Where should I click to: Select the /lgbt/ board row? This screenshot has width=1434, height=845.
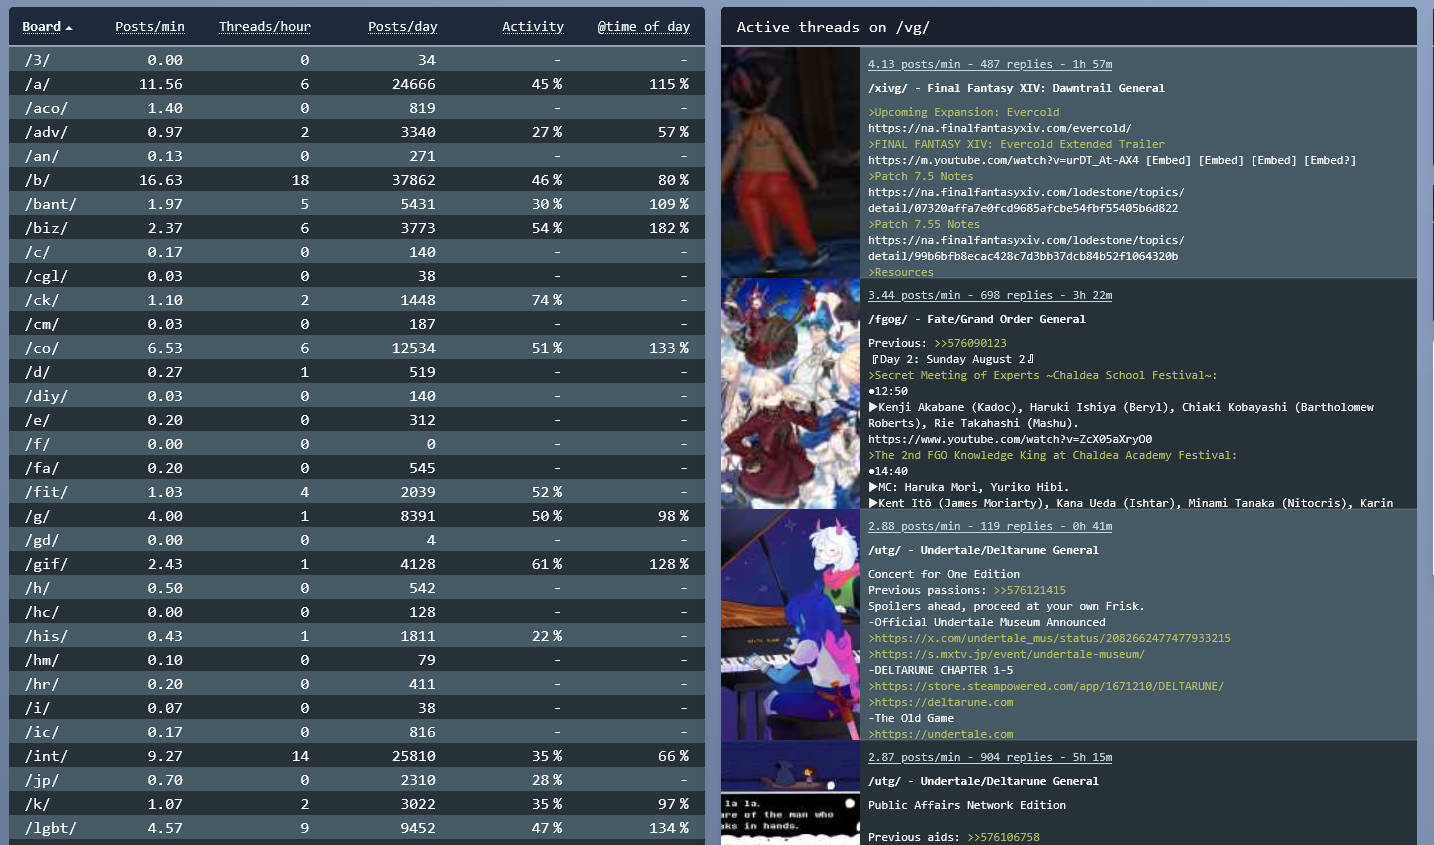357,828
